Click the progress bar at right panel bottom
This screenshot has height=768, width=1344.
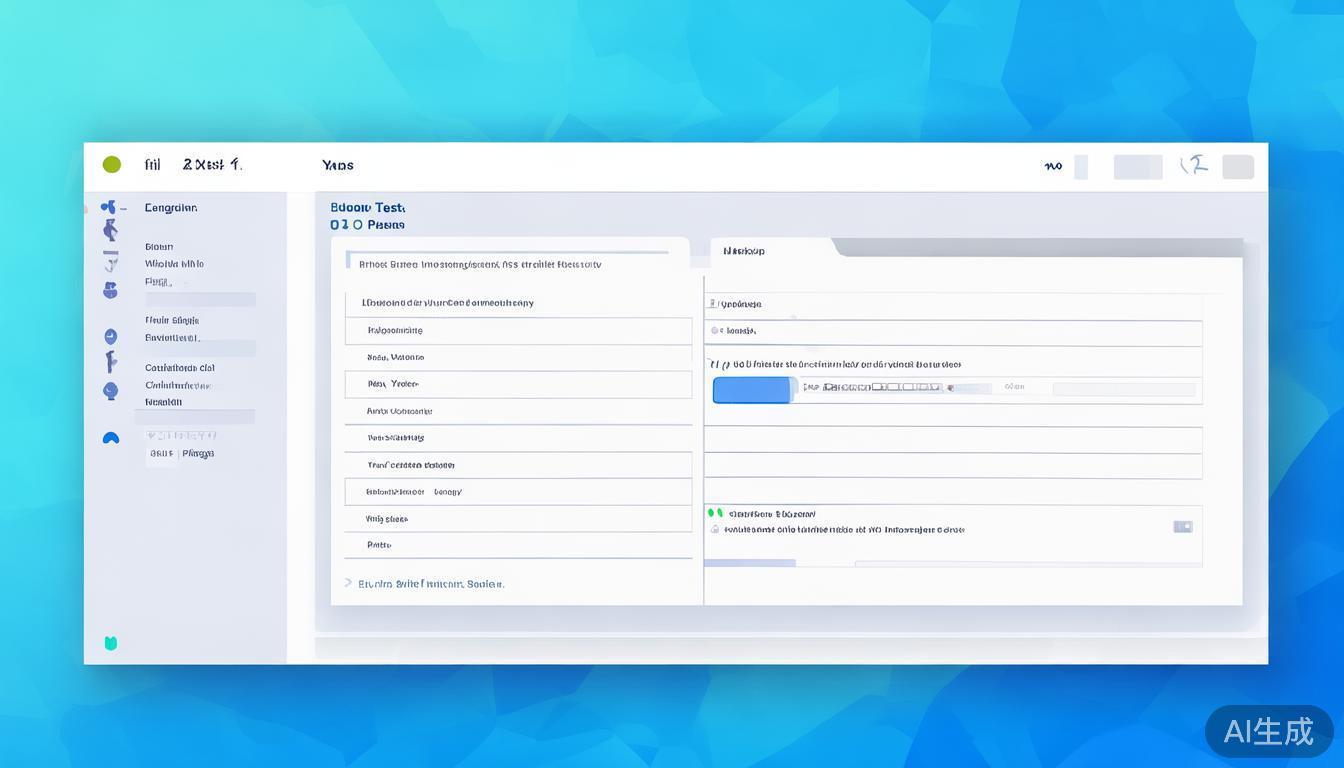point(750,563)
